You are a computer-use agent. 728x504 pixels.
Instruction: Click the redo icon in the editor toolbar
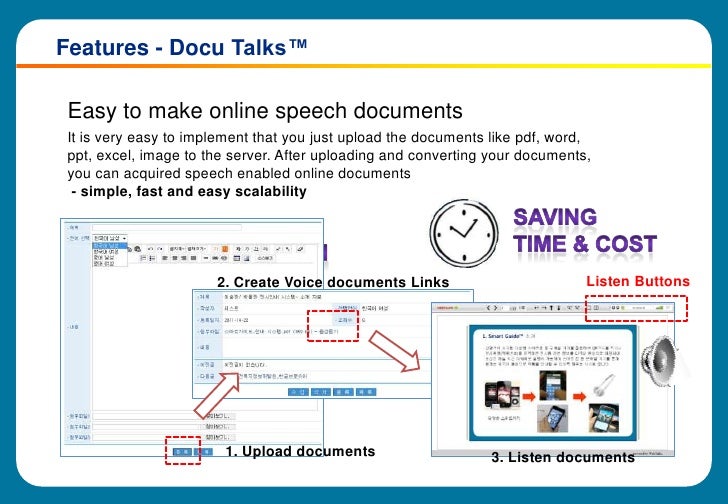click(x=160, y=249)
